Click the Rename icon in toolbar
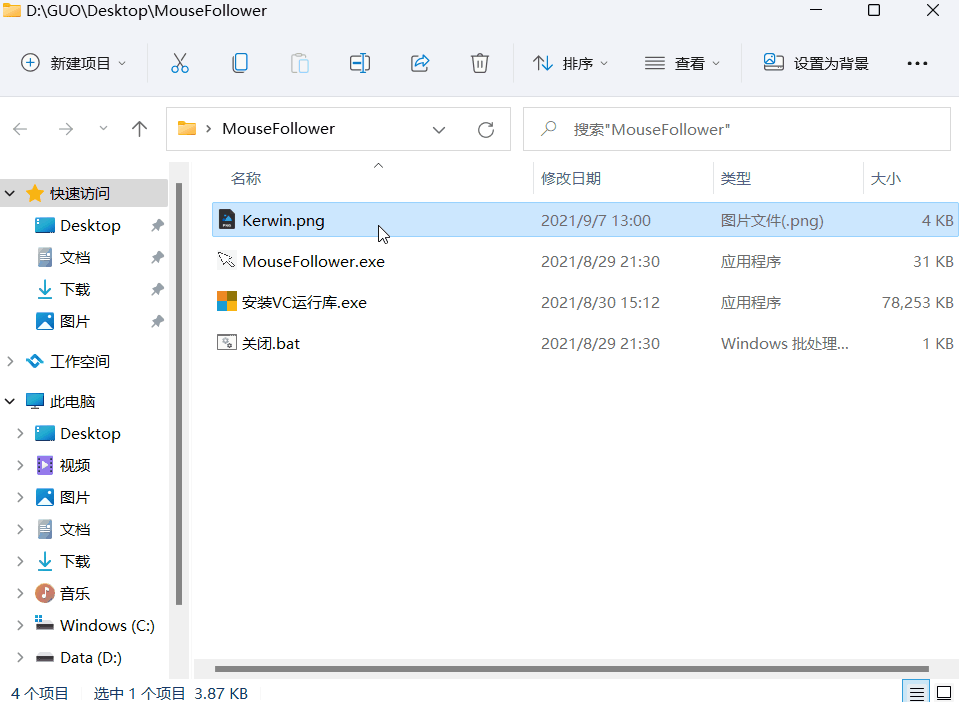 click(x=360, y=63)
